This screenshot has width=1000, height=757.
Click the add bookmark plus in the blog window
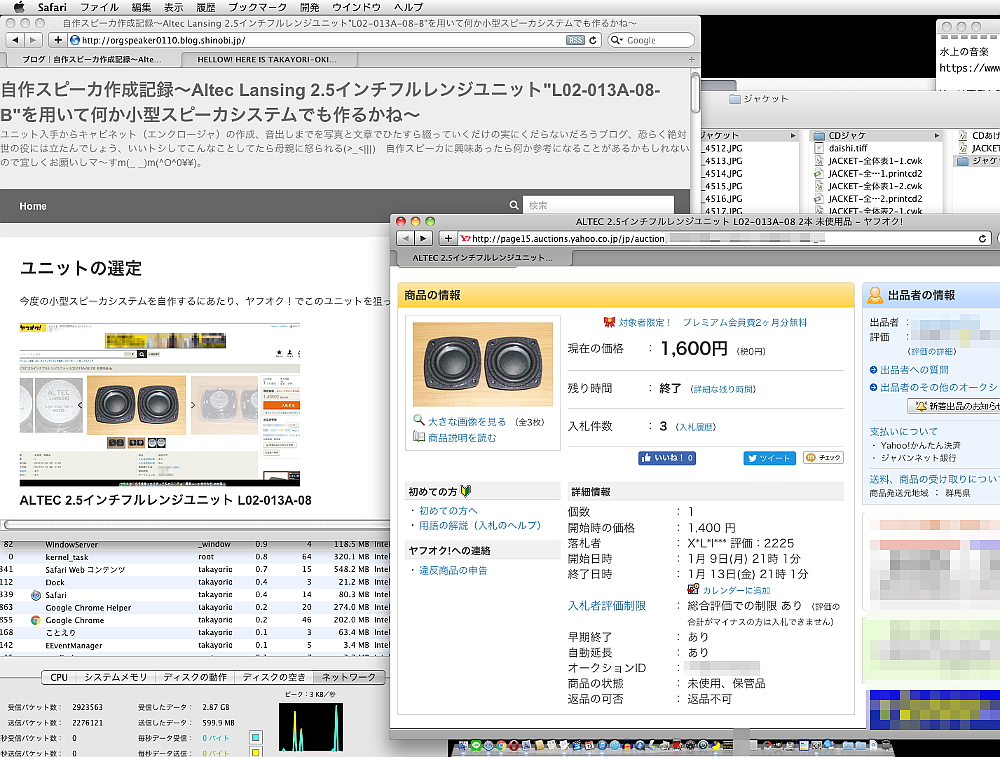[x=58, y=40]
